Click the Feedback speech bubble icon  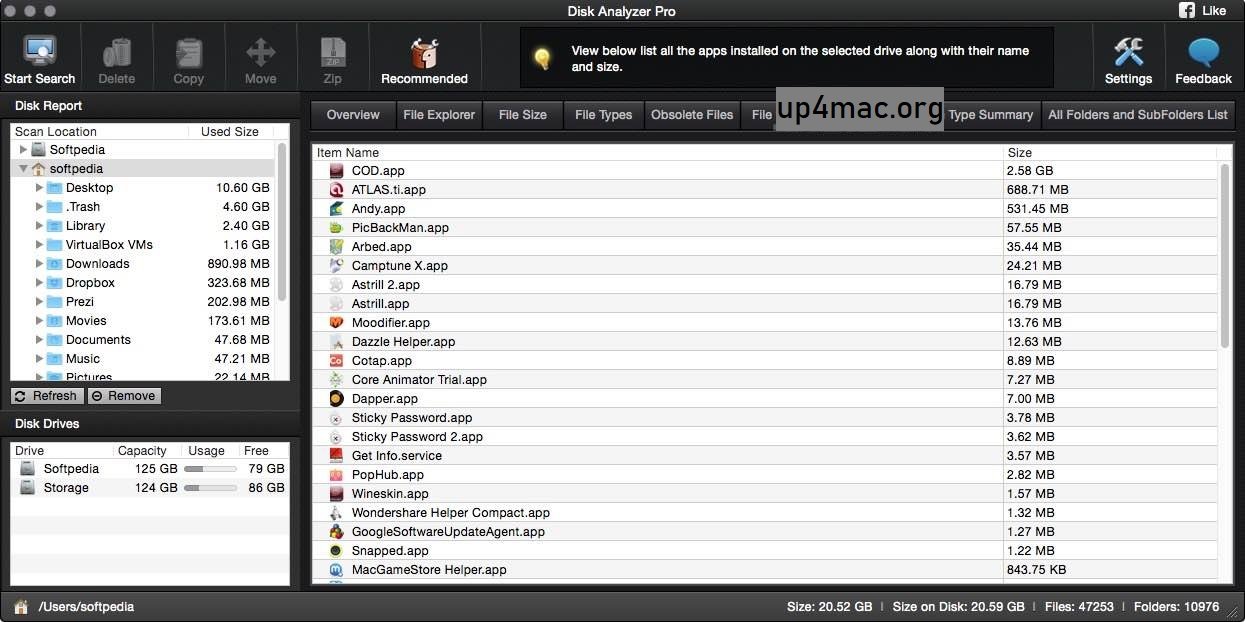click(x=1201, y=50)
